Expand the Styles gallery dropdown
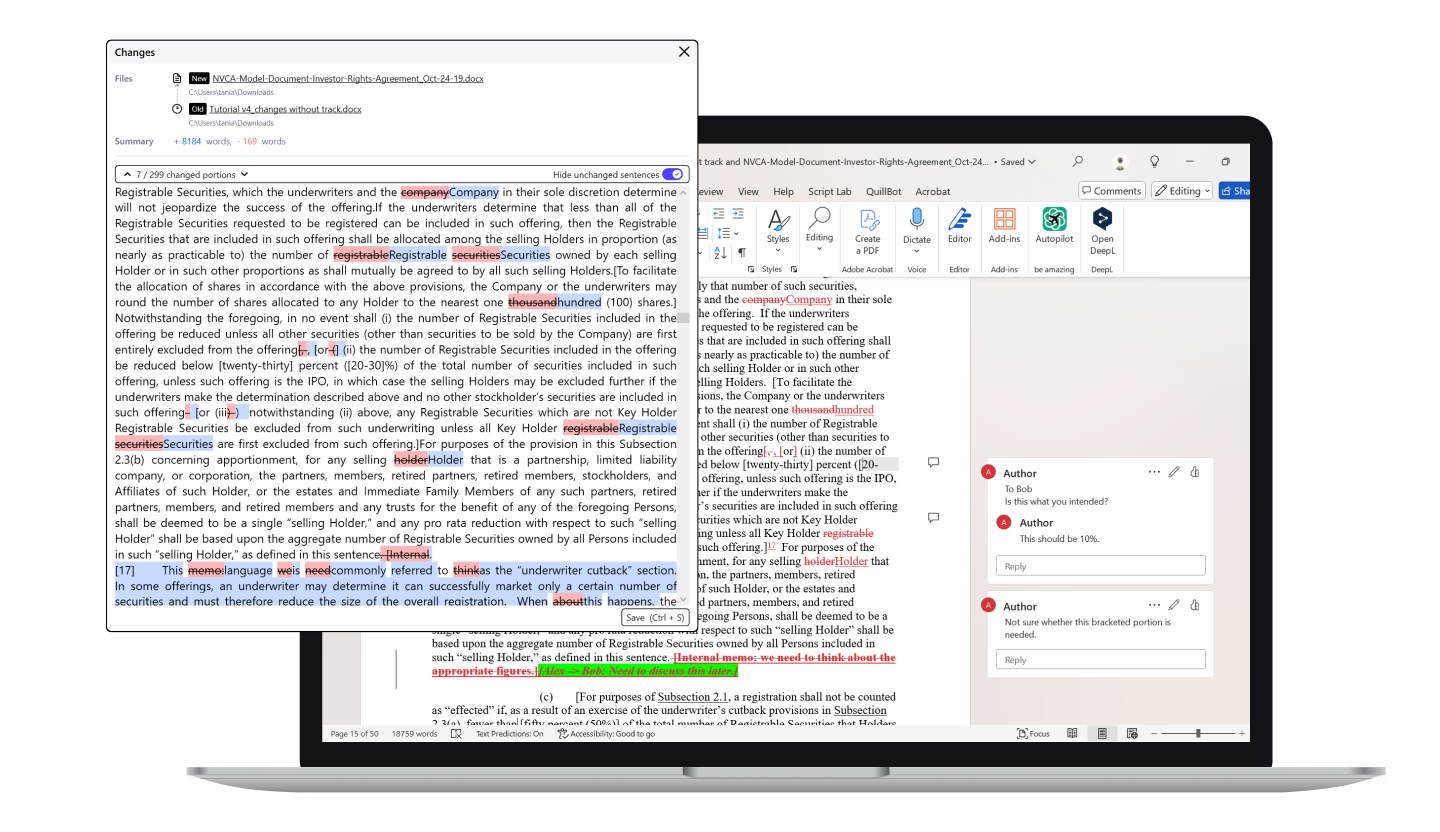Viewport: 1440px width, 832px height. pos(777,249)
